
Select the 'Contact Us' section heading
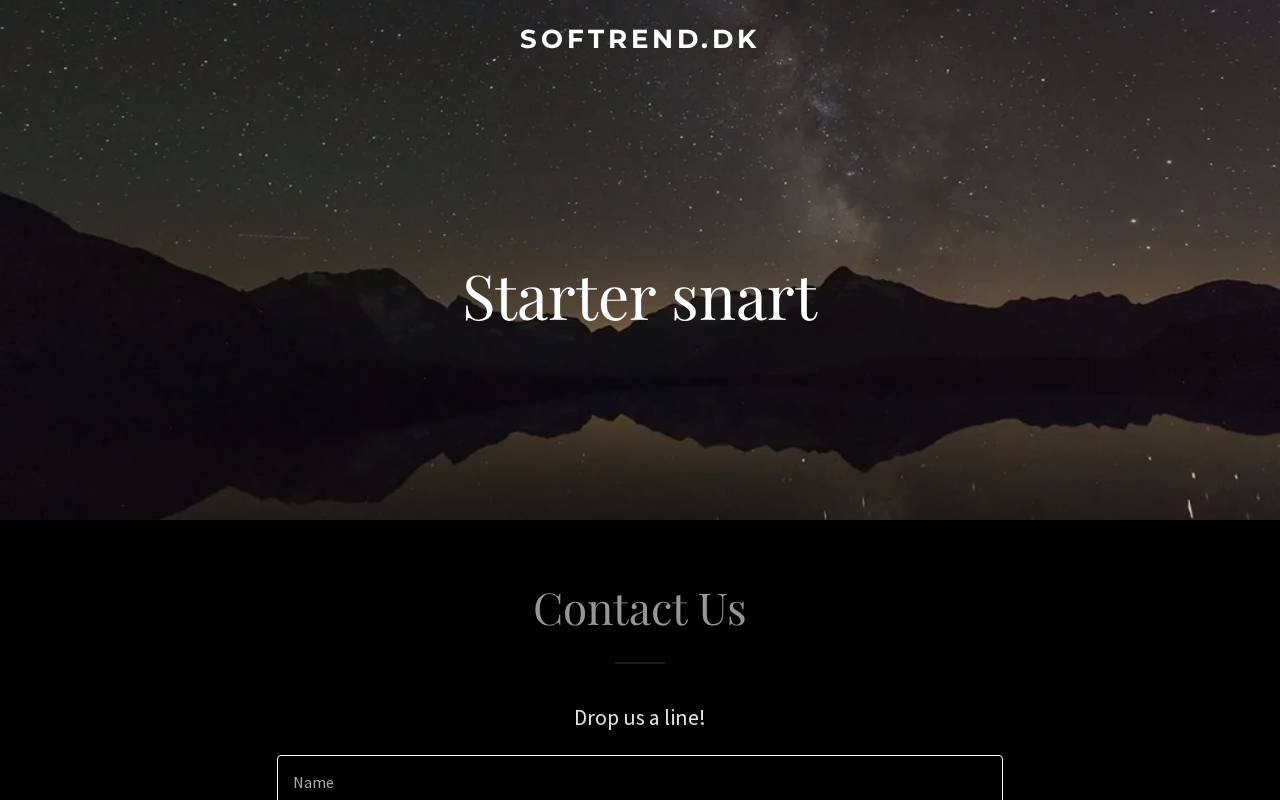[x=640, y=608]
